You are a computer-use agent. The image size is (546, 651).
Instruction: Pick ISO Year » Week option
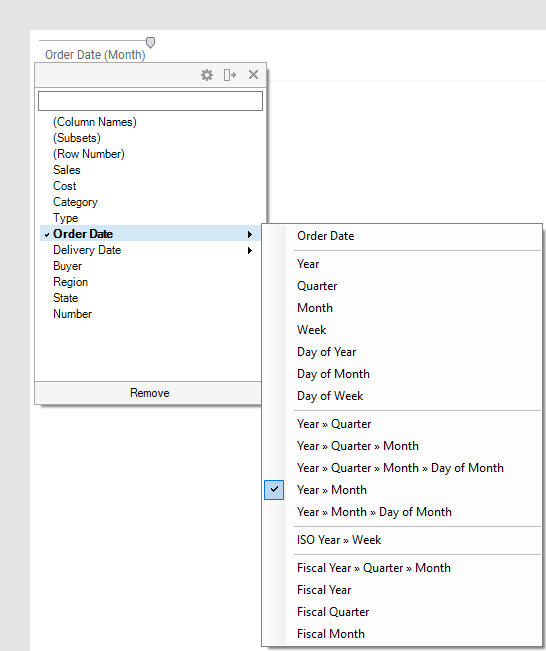pyautogui.click(x=339, y=540)
